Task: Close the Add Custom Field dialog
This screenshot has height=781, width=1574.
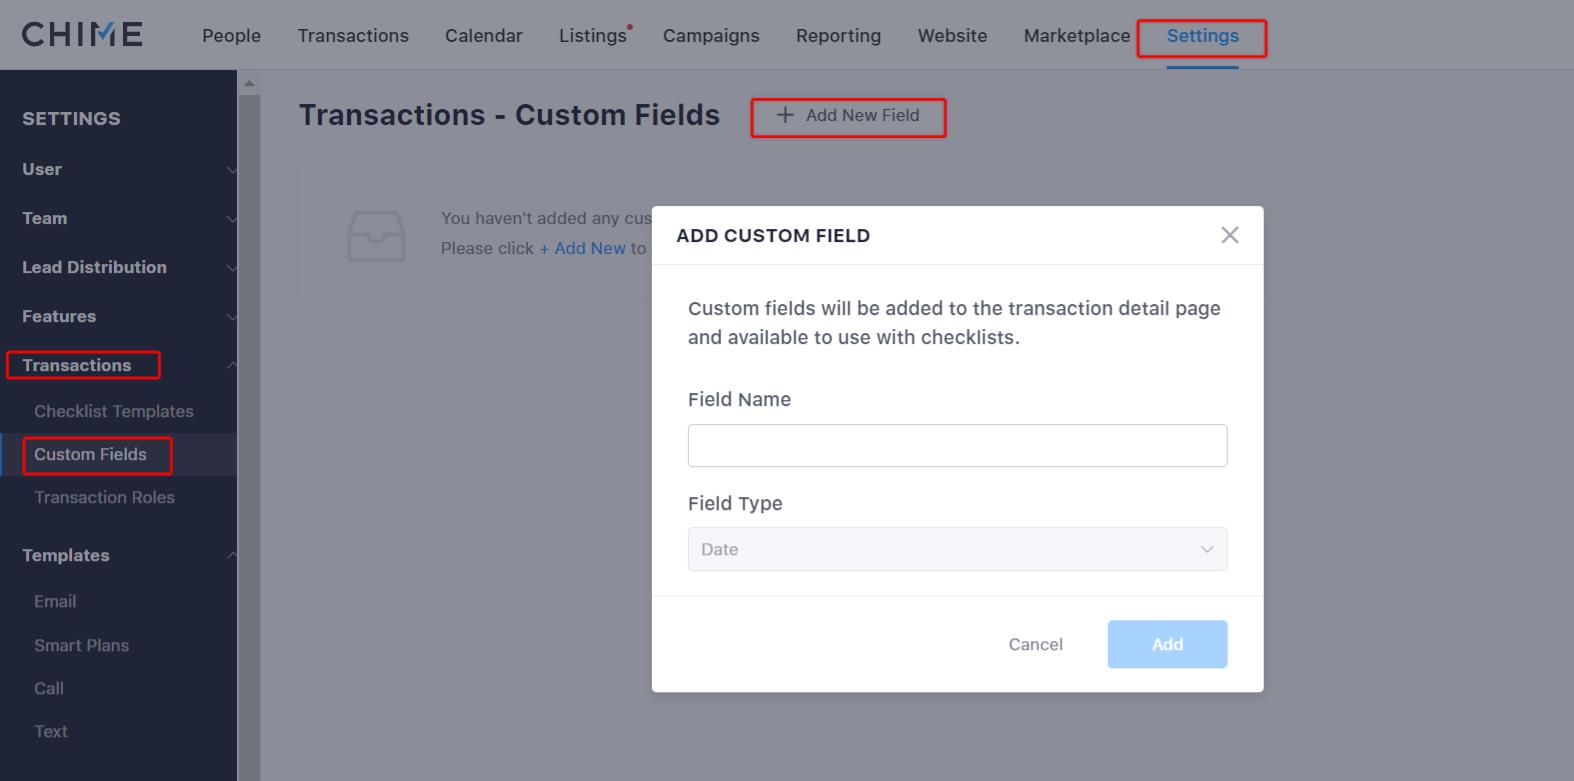Action: [1230, 235]
